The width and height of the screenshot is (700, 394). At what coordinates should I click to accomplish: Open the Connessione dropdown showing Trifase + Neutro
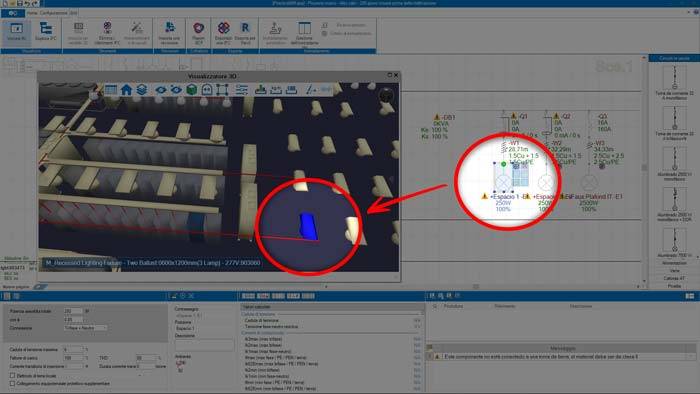85,328
